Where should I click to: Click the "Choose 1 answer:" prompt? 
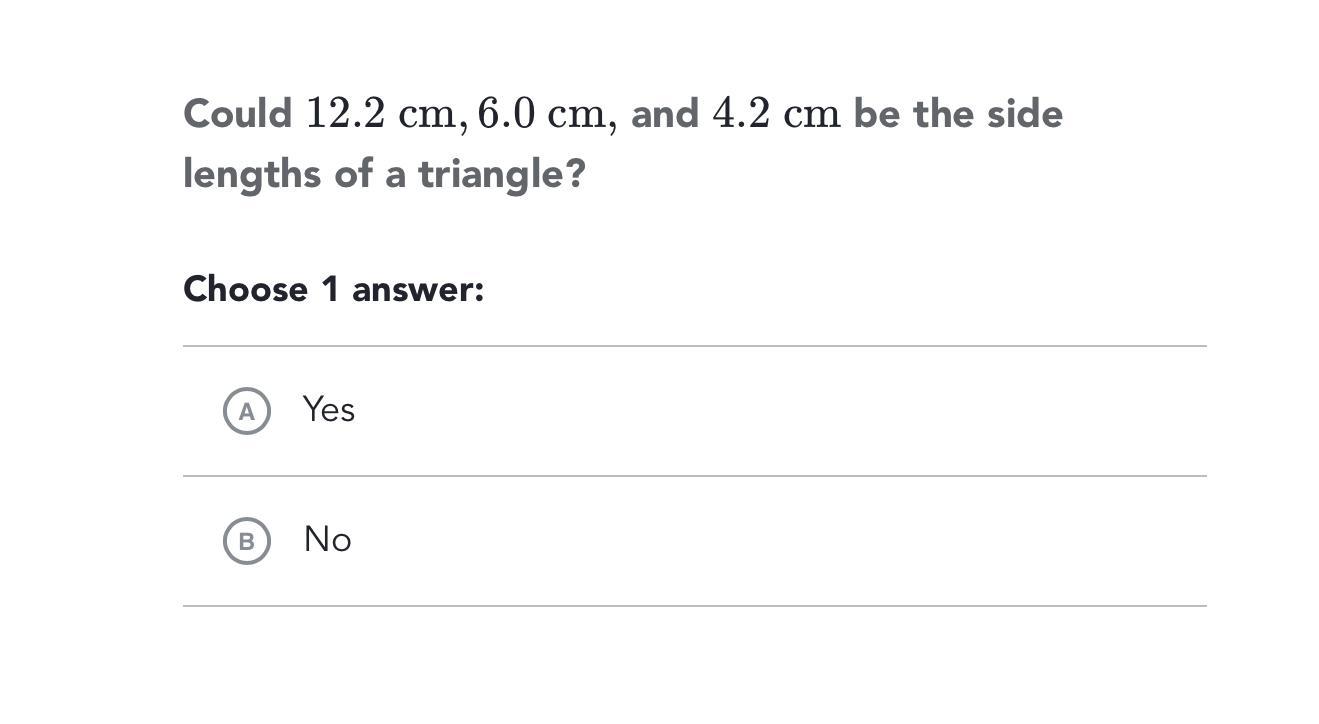(x=333, y=290)
